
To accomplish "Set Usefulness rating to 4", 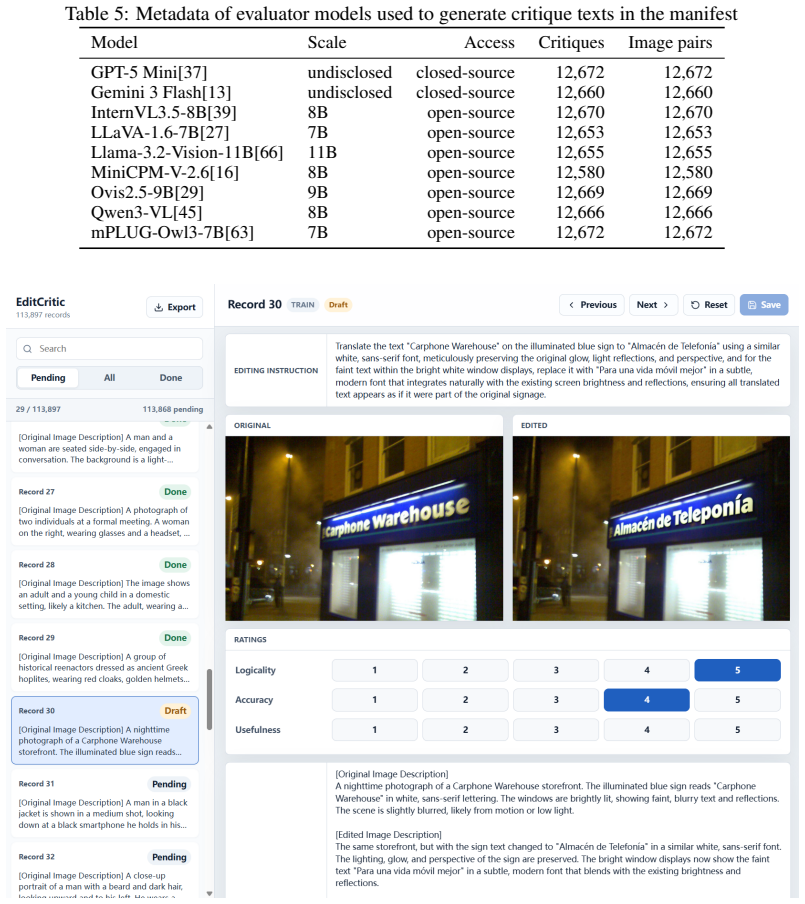I will coord(646,730).
